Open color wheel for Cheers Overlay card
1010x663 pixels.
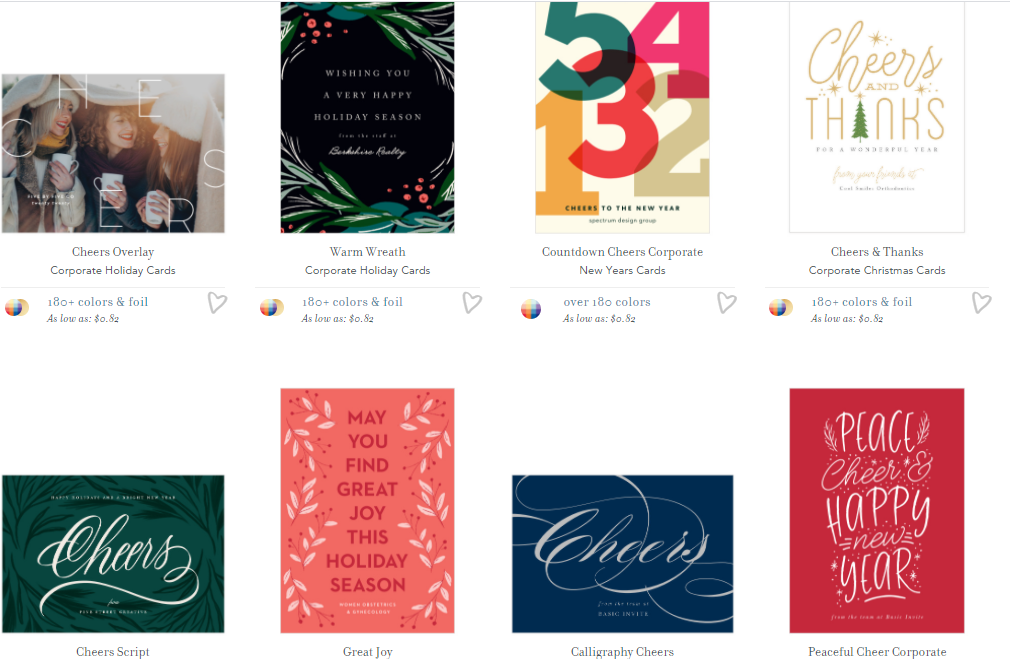click(17, 308)
